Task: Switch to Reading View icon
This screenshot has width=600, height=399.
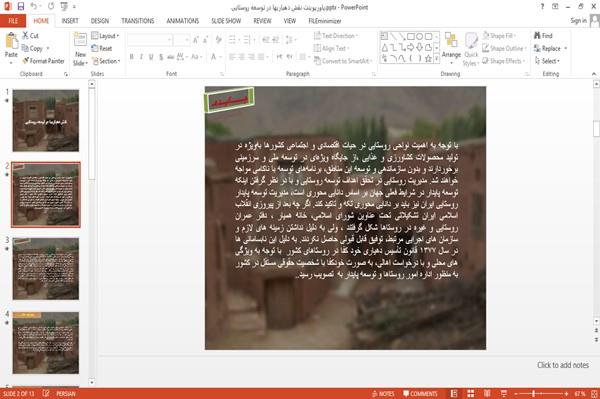Action: click(487, 394)
